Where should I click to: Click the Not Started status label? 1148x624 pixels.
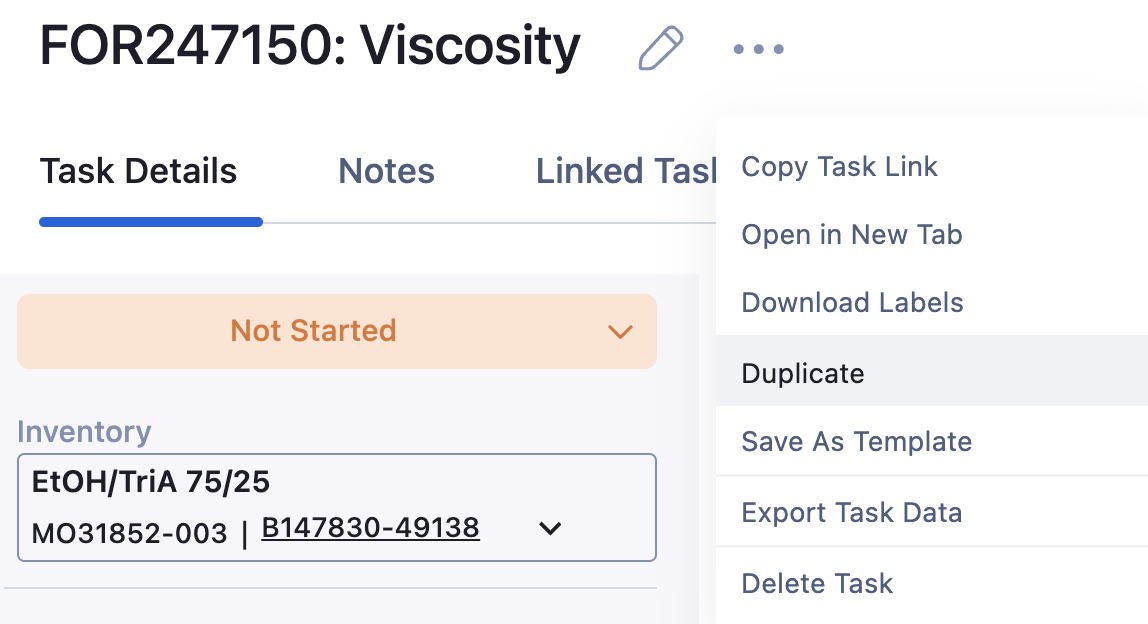point(313,331)
